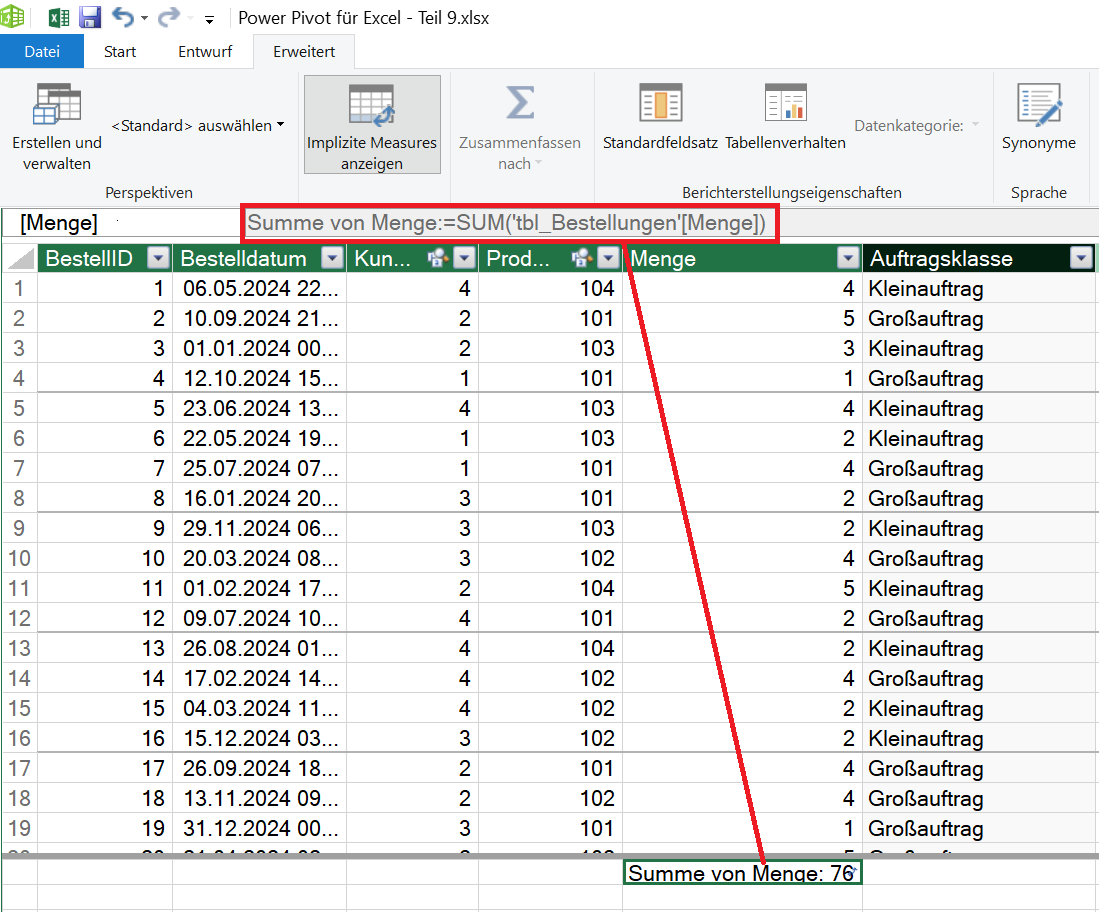
Task: Expand the <Standard> auswählen dropdown
Action: (x=197, y=126)
